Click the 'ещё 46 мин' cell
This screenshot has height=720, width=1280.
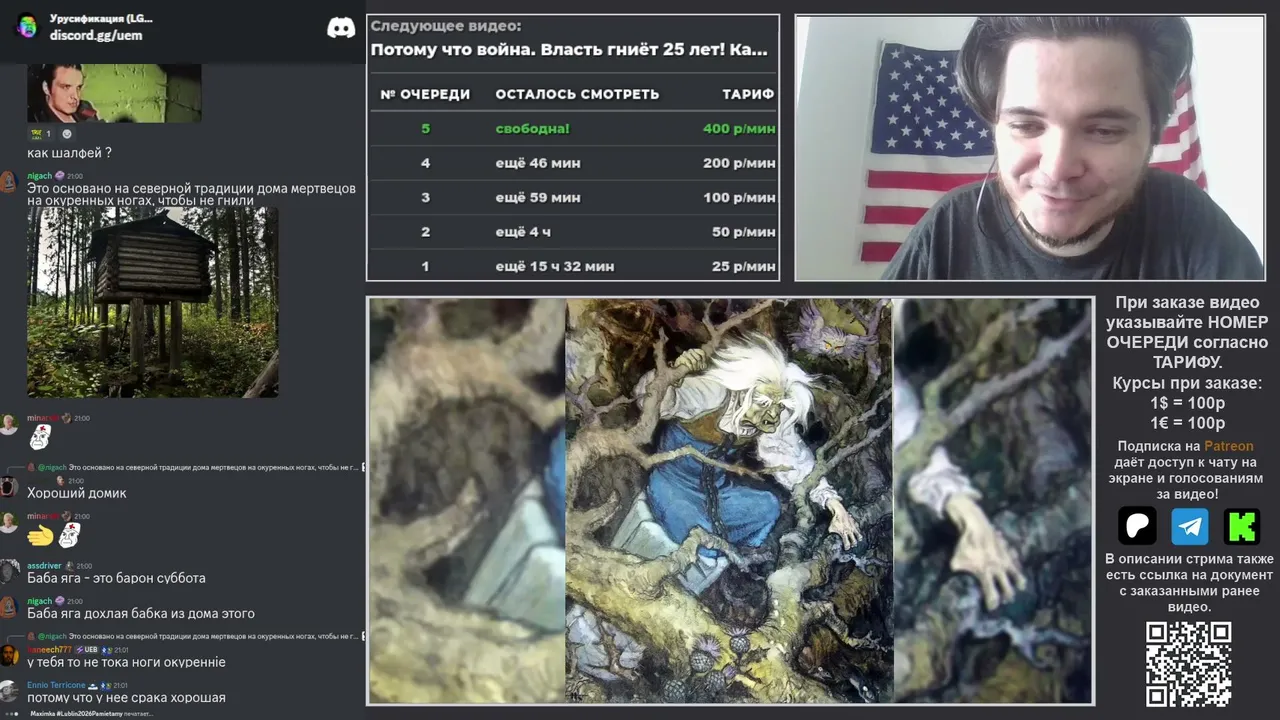click(x=538, y=163)
